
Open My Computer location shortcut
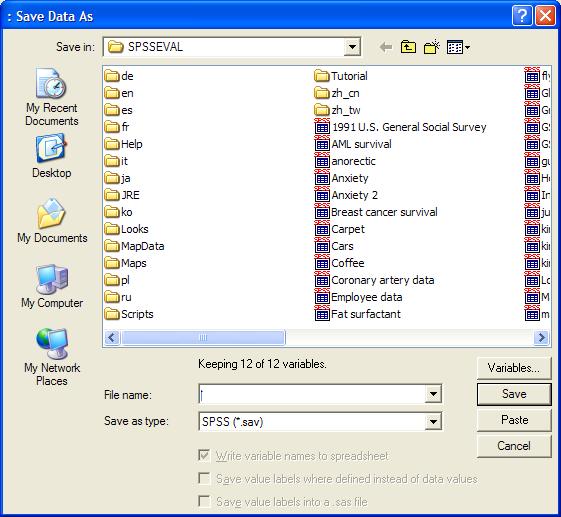[x=52, y=286]
